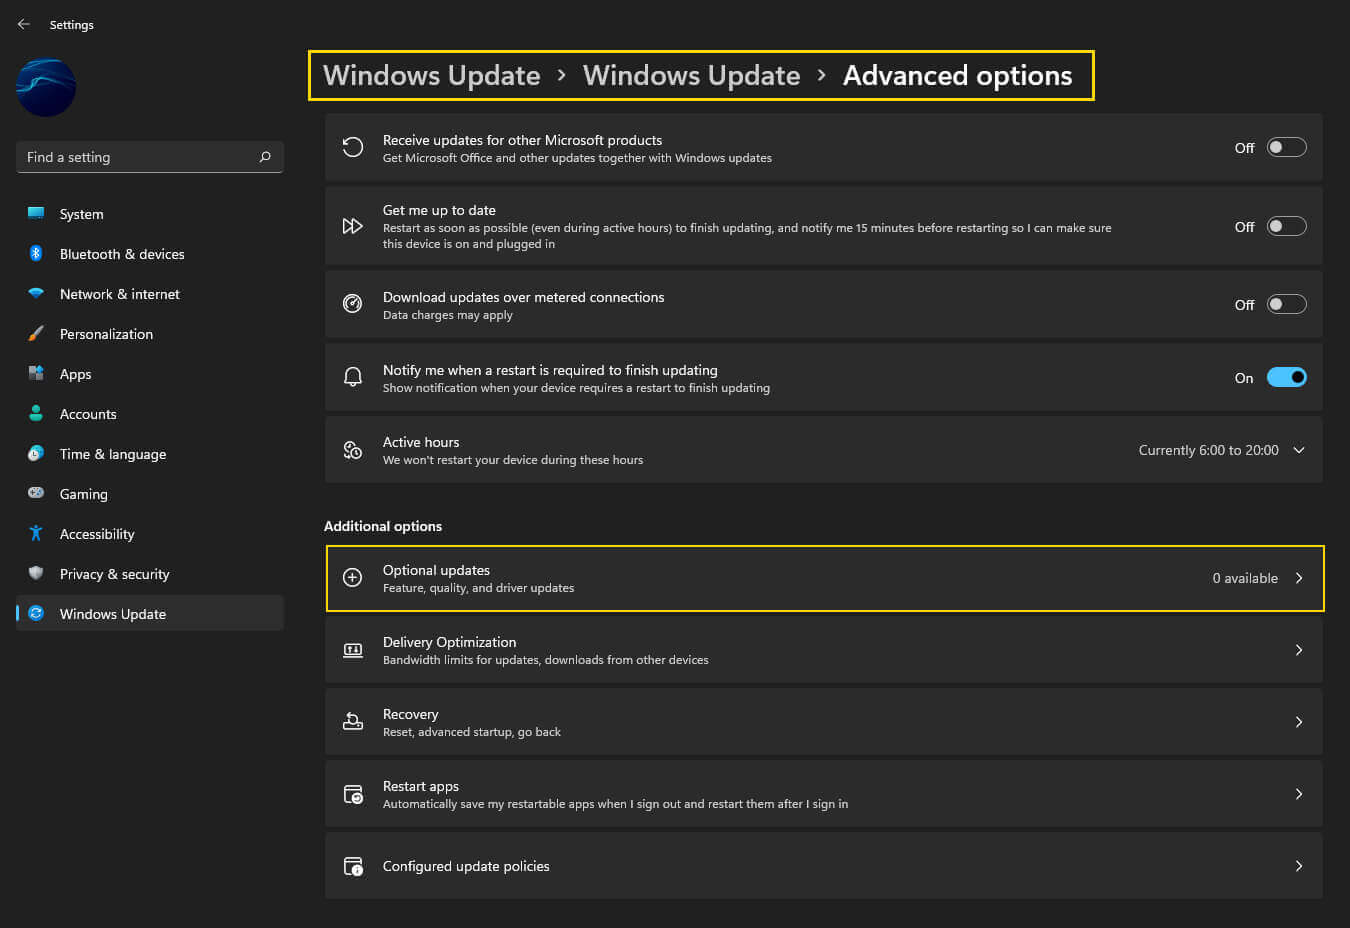Click the System monitor icon in sidebar
The height and width of the screenshot is (928, 1350).
pos(36,213)
